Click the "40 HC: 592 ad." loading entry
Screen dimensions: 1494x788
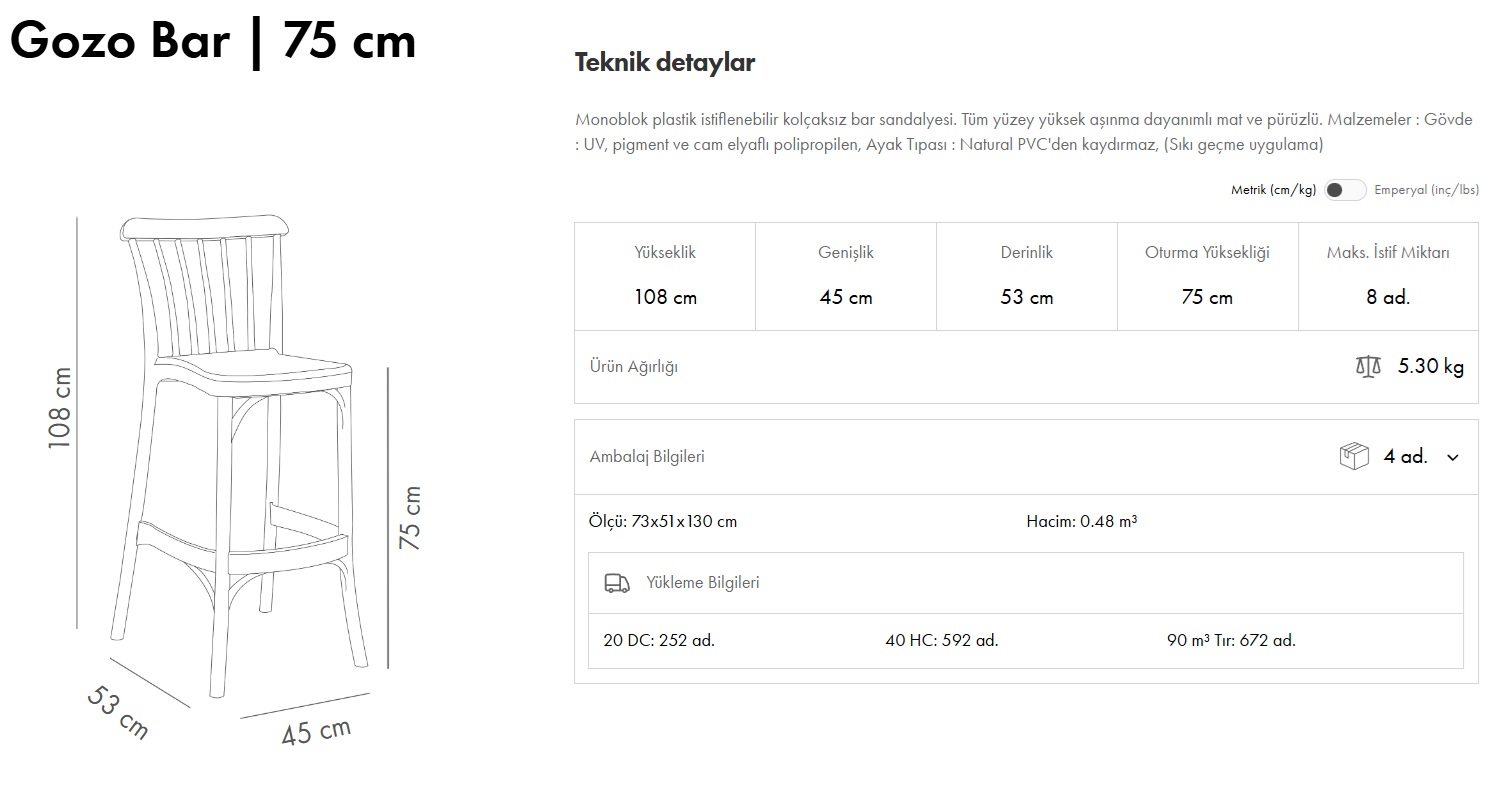tap(941, 640)
